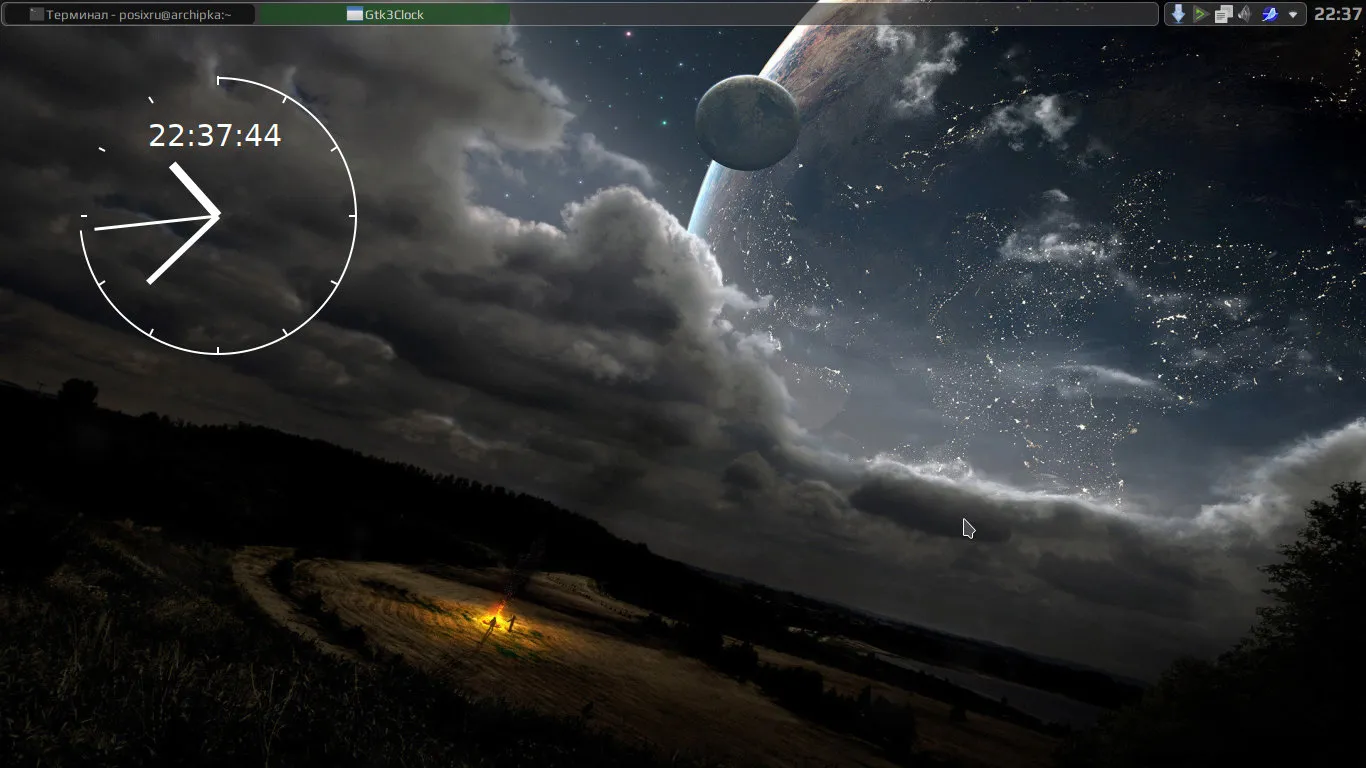The image size is (1366, 768).
Task: Click the 22:37:44 digital time readout
Action: click(x=215, y=136)
